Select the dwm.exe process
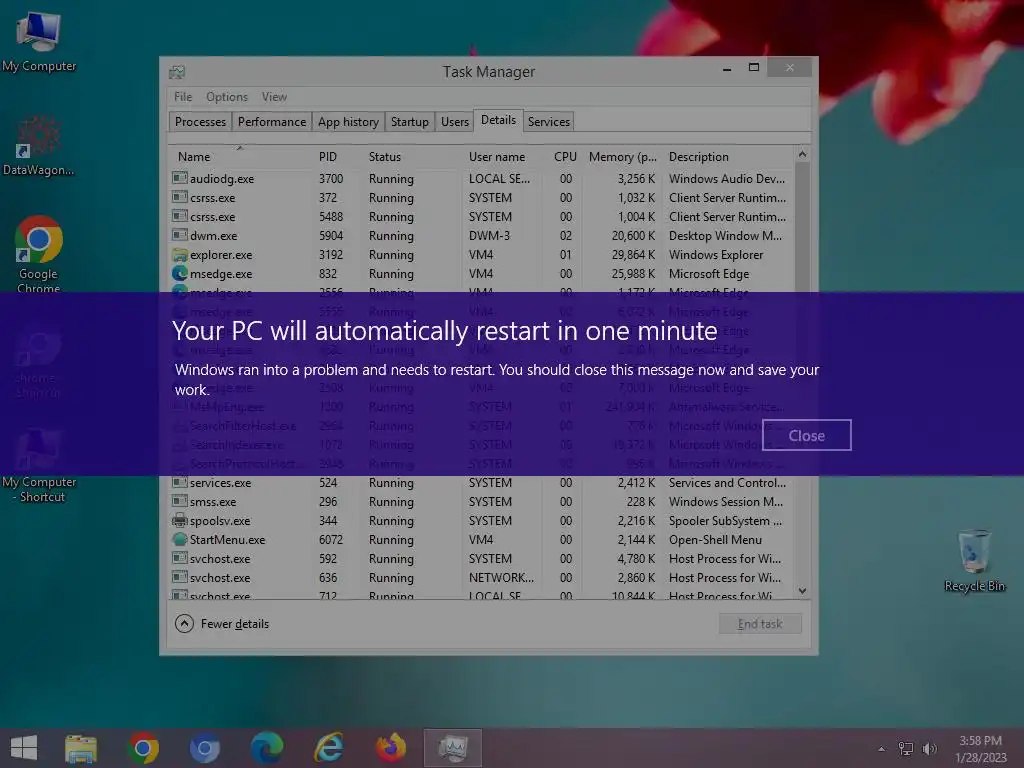This screenshot has height=768, width=1024. 482,235
